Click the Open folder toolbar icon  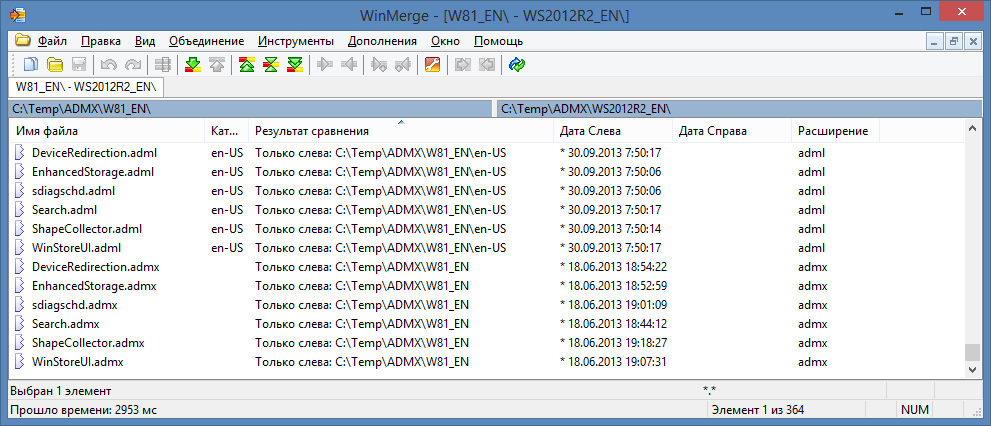tap(56, 64)
